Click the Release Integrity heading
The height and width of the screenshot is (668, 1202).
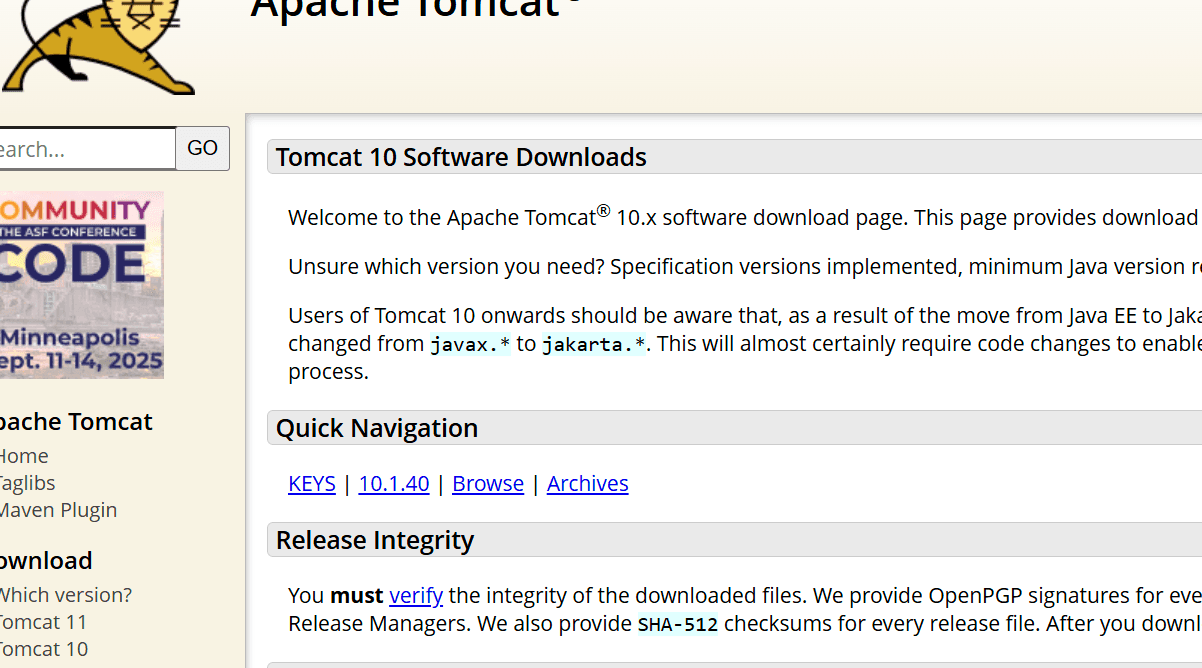(x=375, y=540)
